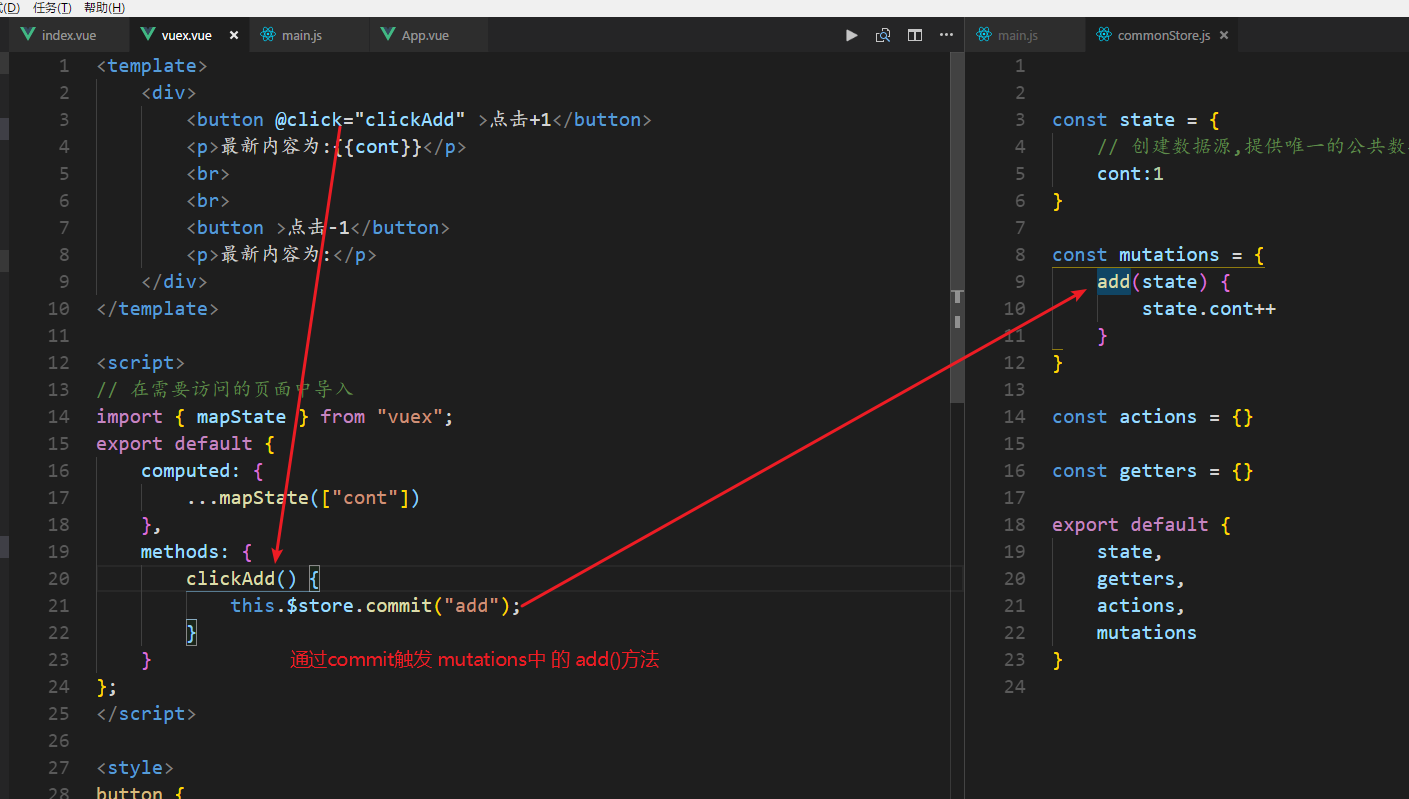
Task: Click getters, export entry on line 20
Action: pyautogui.click(x=1141, y=579)
